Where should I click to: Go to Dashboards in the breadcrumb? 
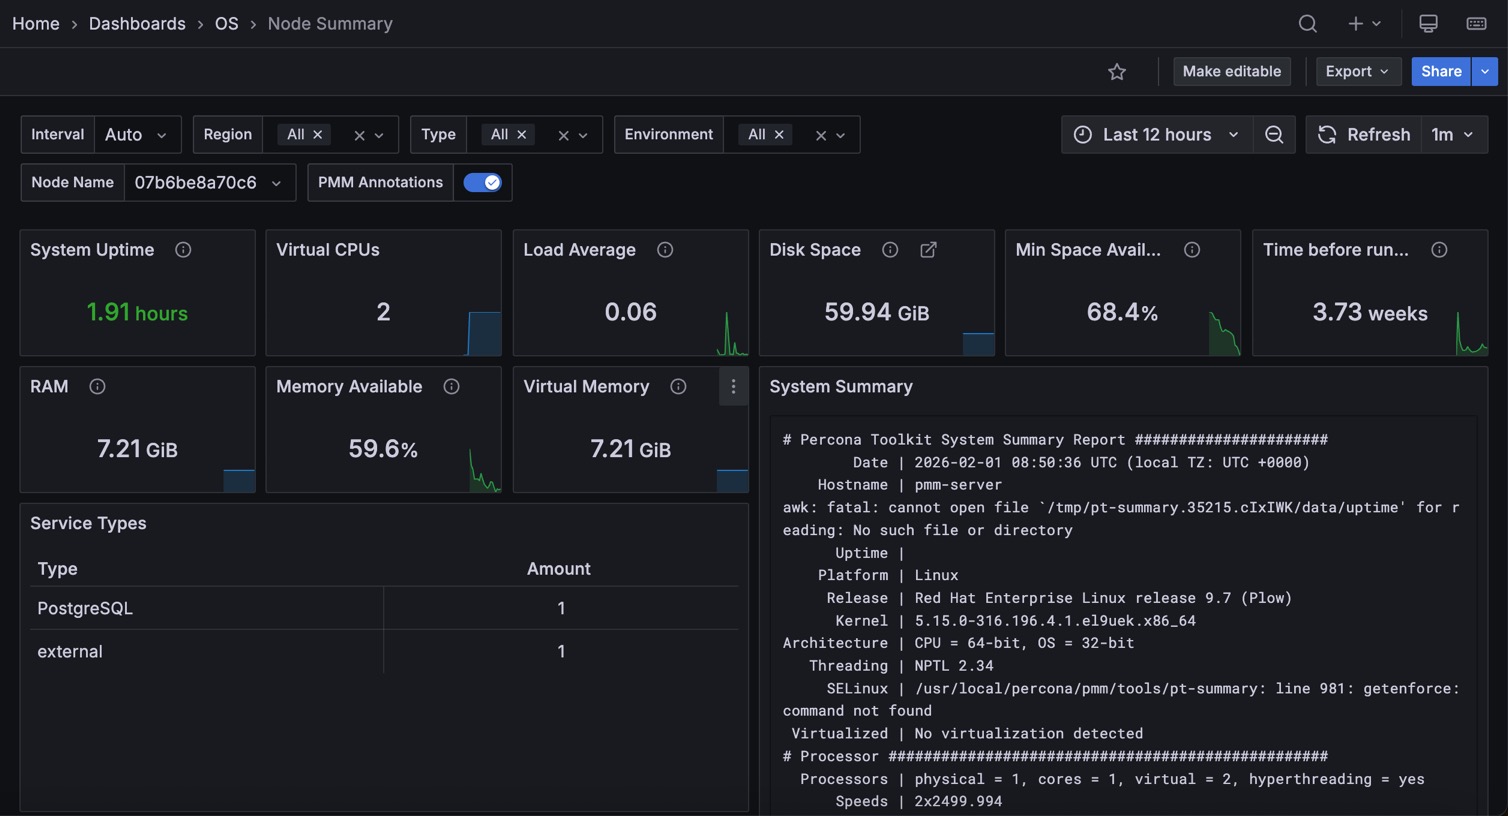(x=137, y=23)
